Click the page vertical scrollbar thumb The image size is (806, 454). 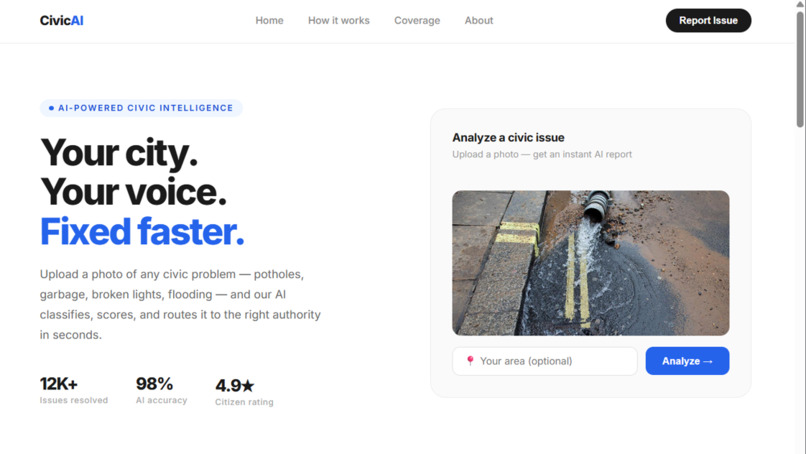click(800, 68)
